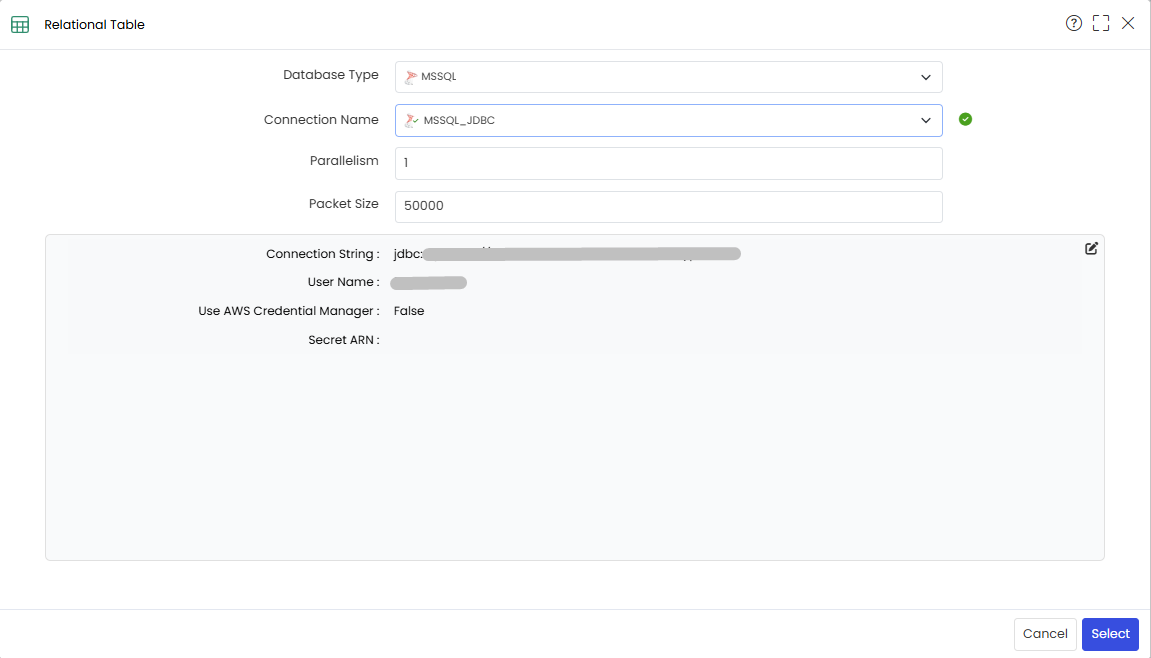Open the Database Type dropdown
The height and width of the screenshot is (658, 1151).
(x=669, y=77)
